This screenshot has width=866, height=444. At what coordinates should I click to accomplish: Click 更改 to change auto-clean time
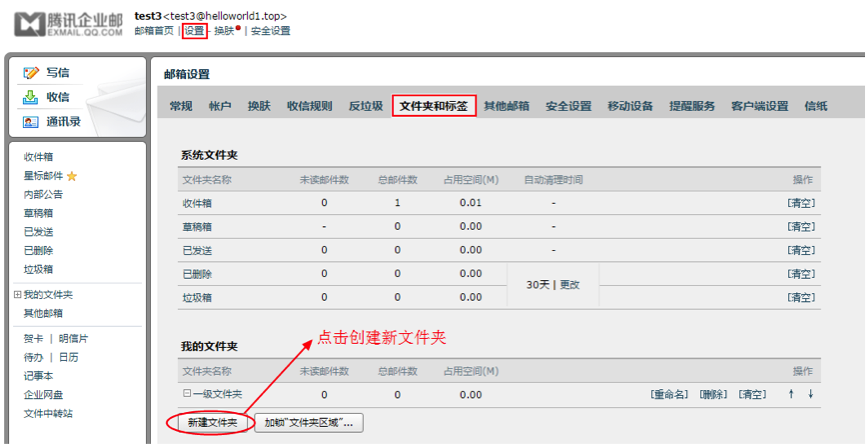[x=569, y=285]
